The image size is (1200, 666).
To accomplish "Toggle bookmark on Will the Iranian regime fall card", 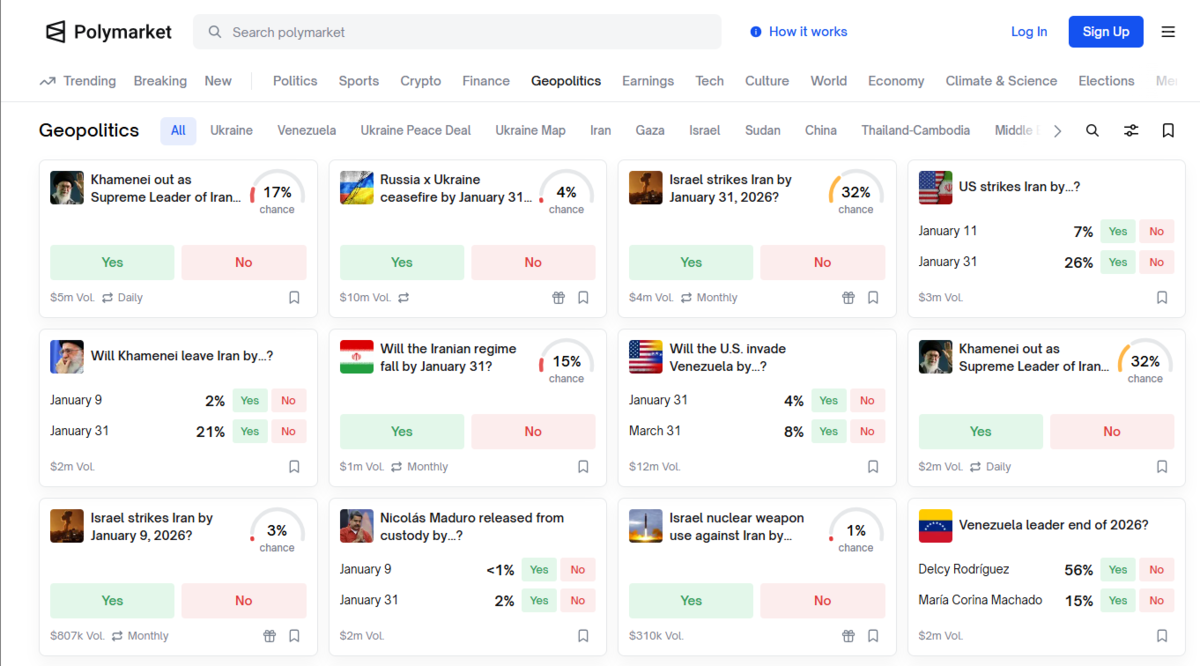I will [583, 467].
